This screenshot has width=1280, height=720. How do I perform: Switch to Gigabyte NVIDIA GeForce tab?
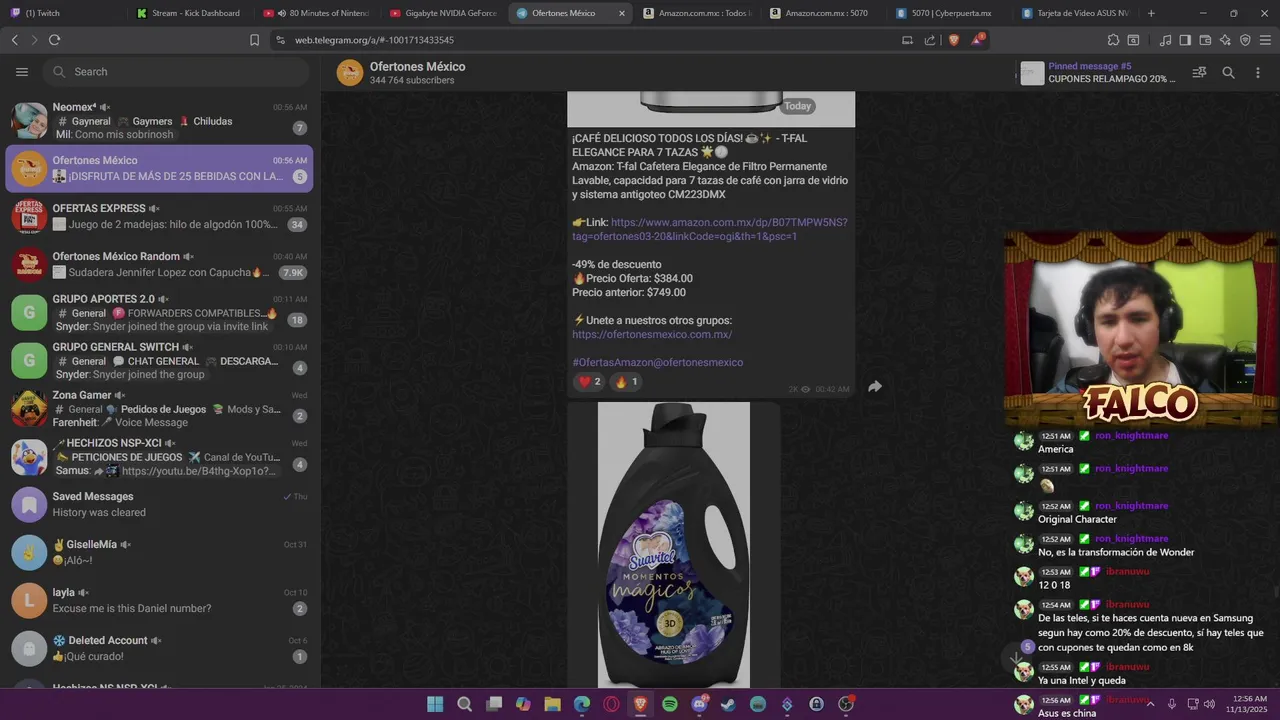(x=443, y=13)
